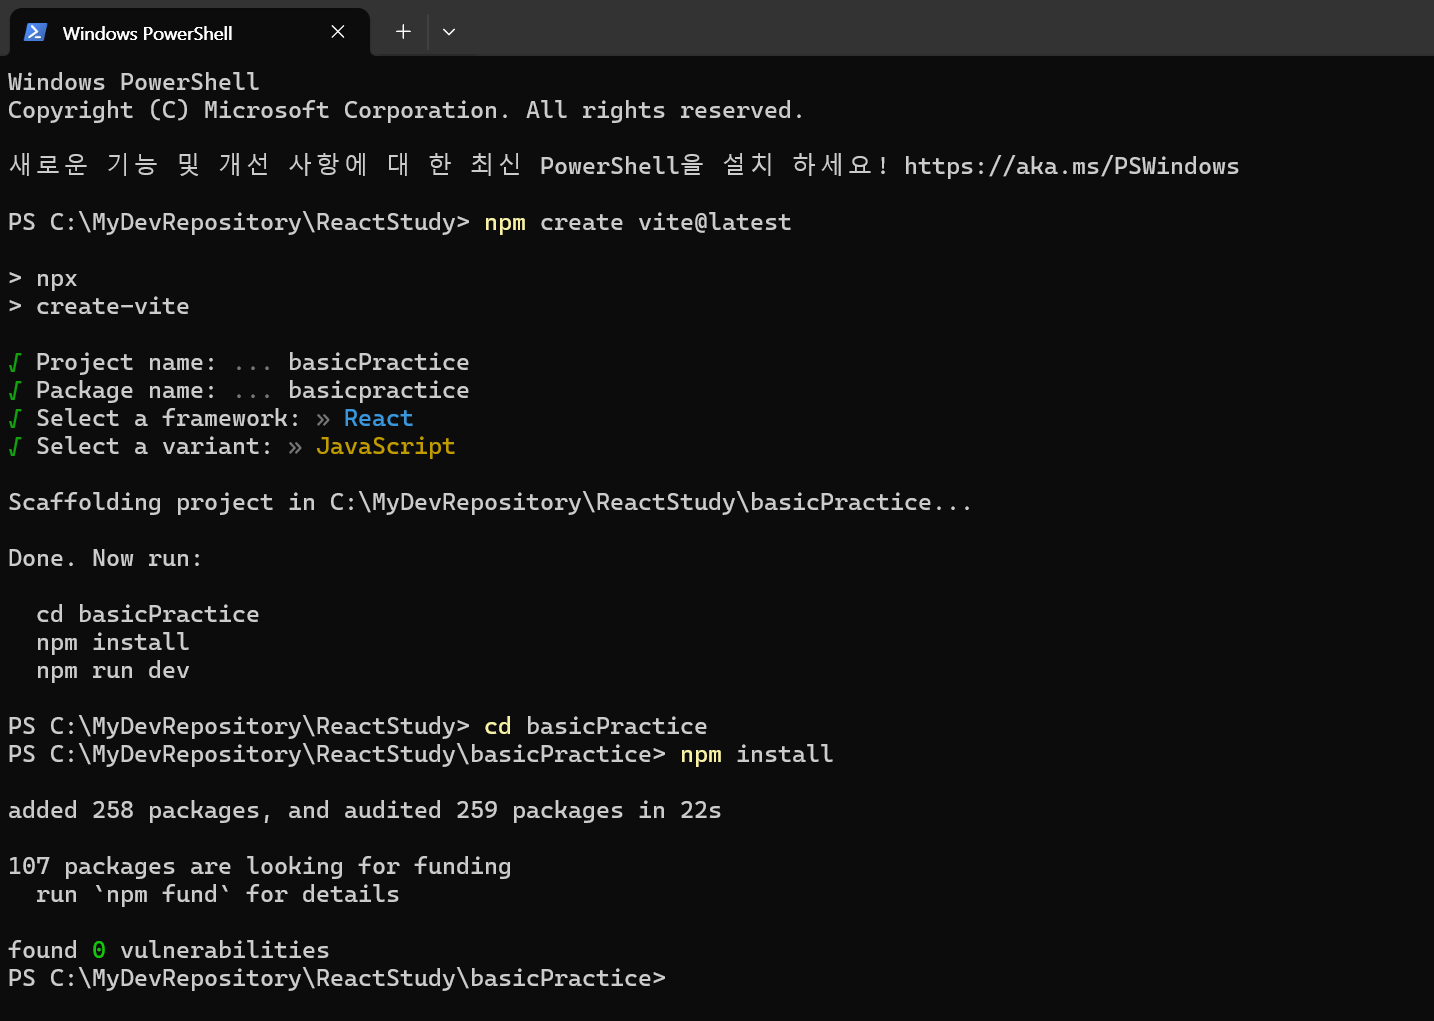
Task: Click the yellow 'JavaScript' variant text
Action: [x=385, y=446]
